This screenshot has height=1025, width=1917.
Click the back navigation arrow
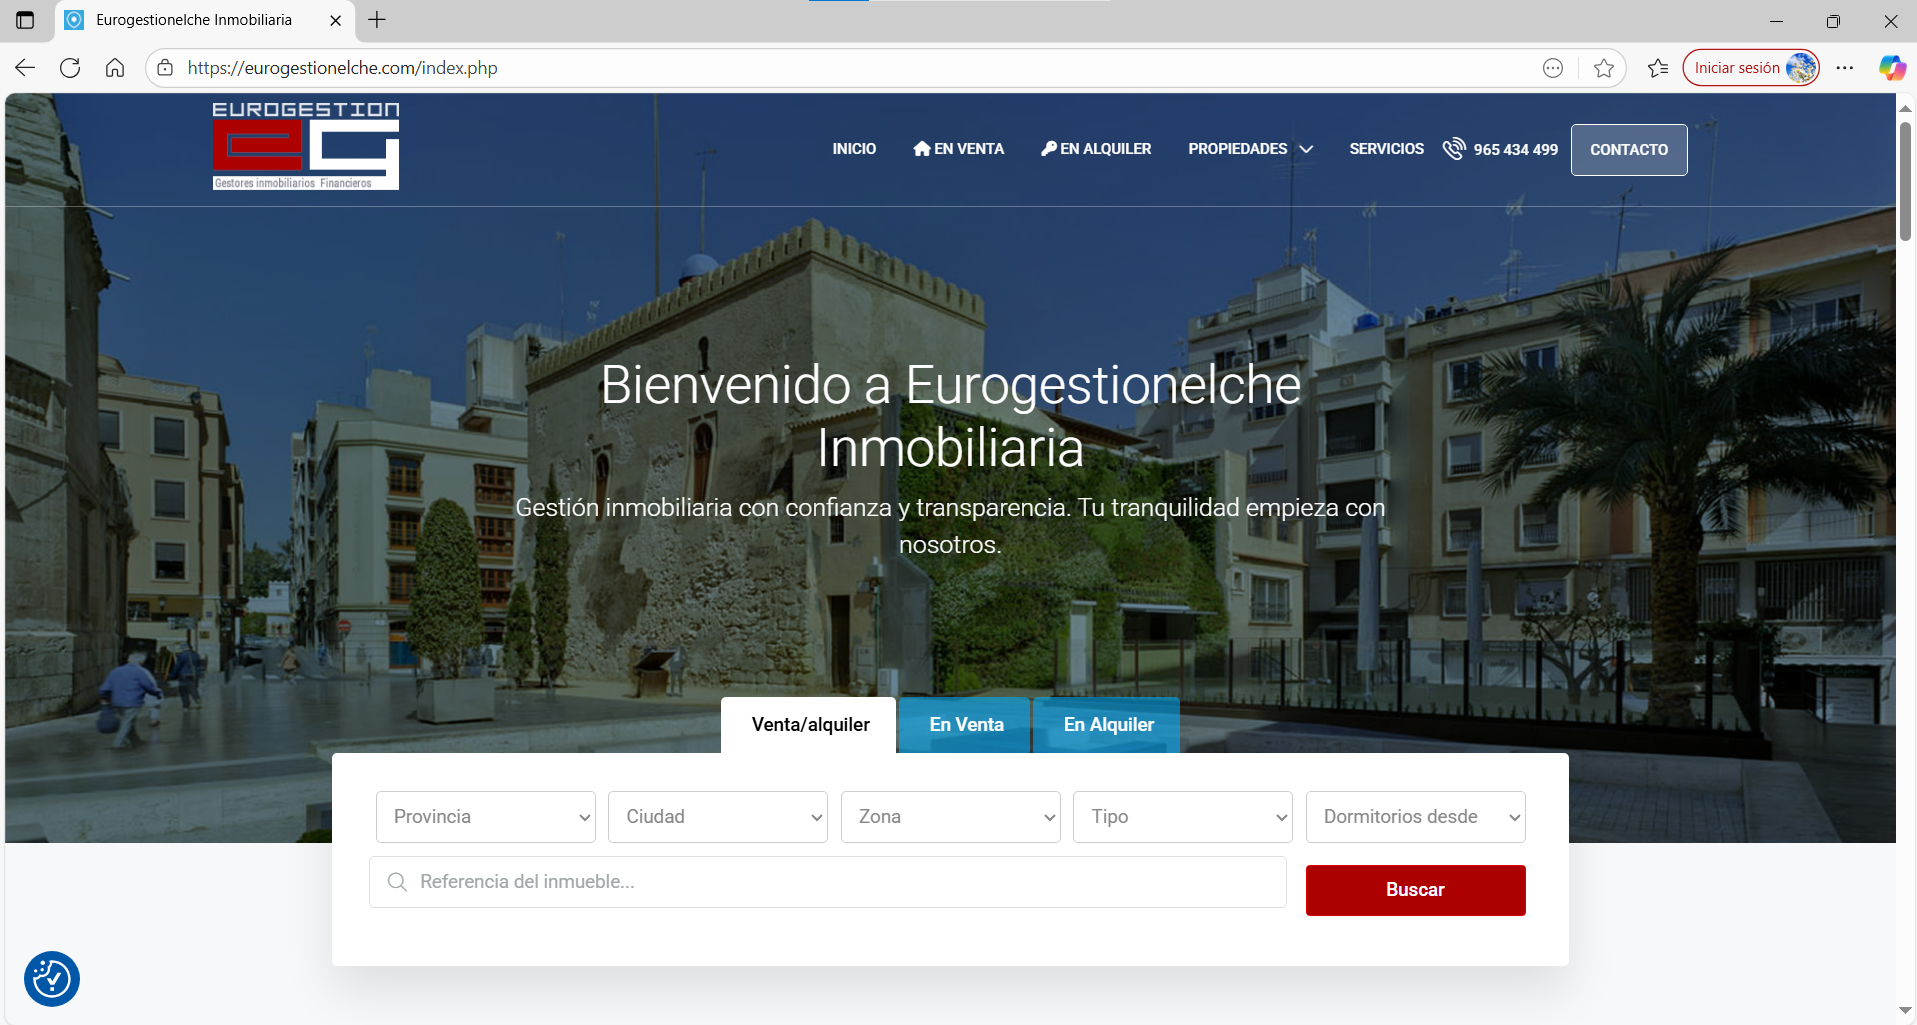(24, 67)
